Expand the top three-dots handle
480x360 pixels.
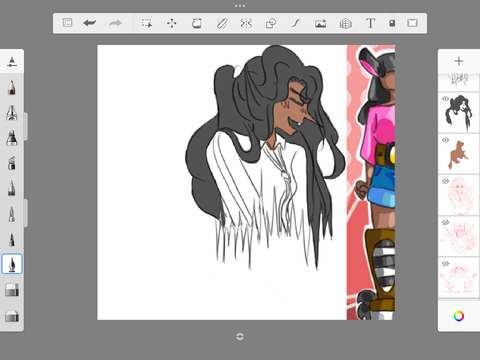point(240,6)
